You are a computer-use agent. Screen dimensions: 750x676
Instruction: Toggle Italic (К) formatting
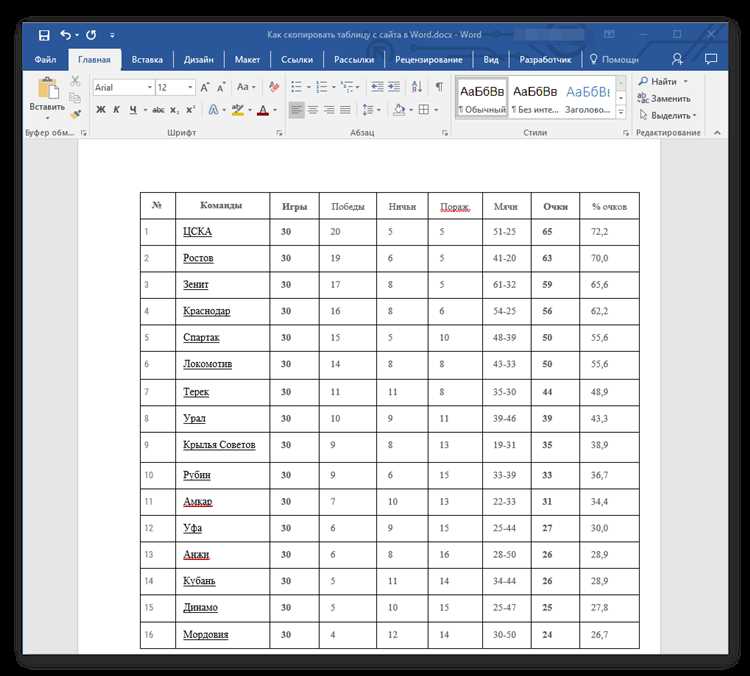(x=116, y=110)
